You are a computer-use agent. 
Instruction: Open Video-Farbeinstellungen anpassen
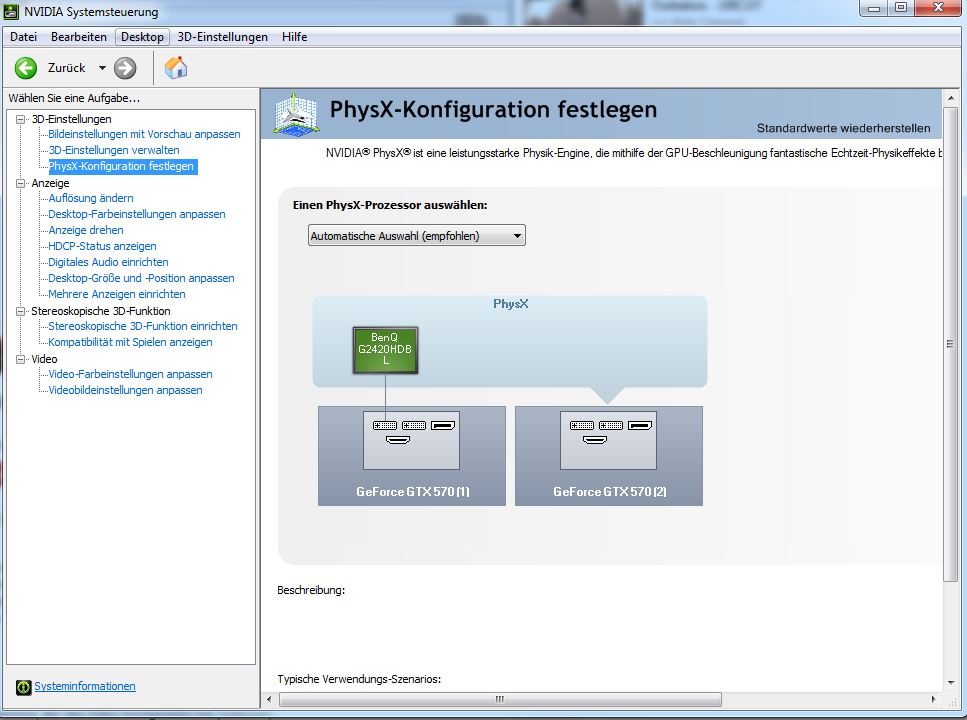(130, 374)
